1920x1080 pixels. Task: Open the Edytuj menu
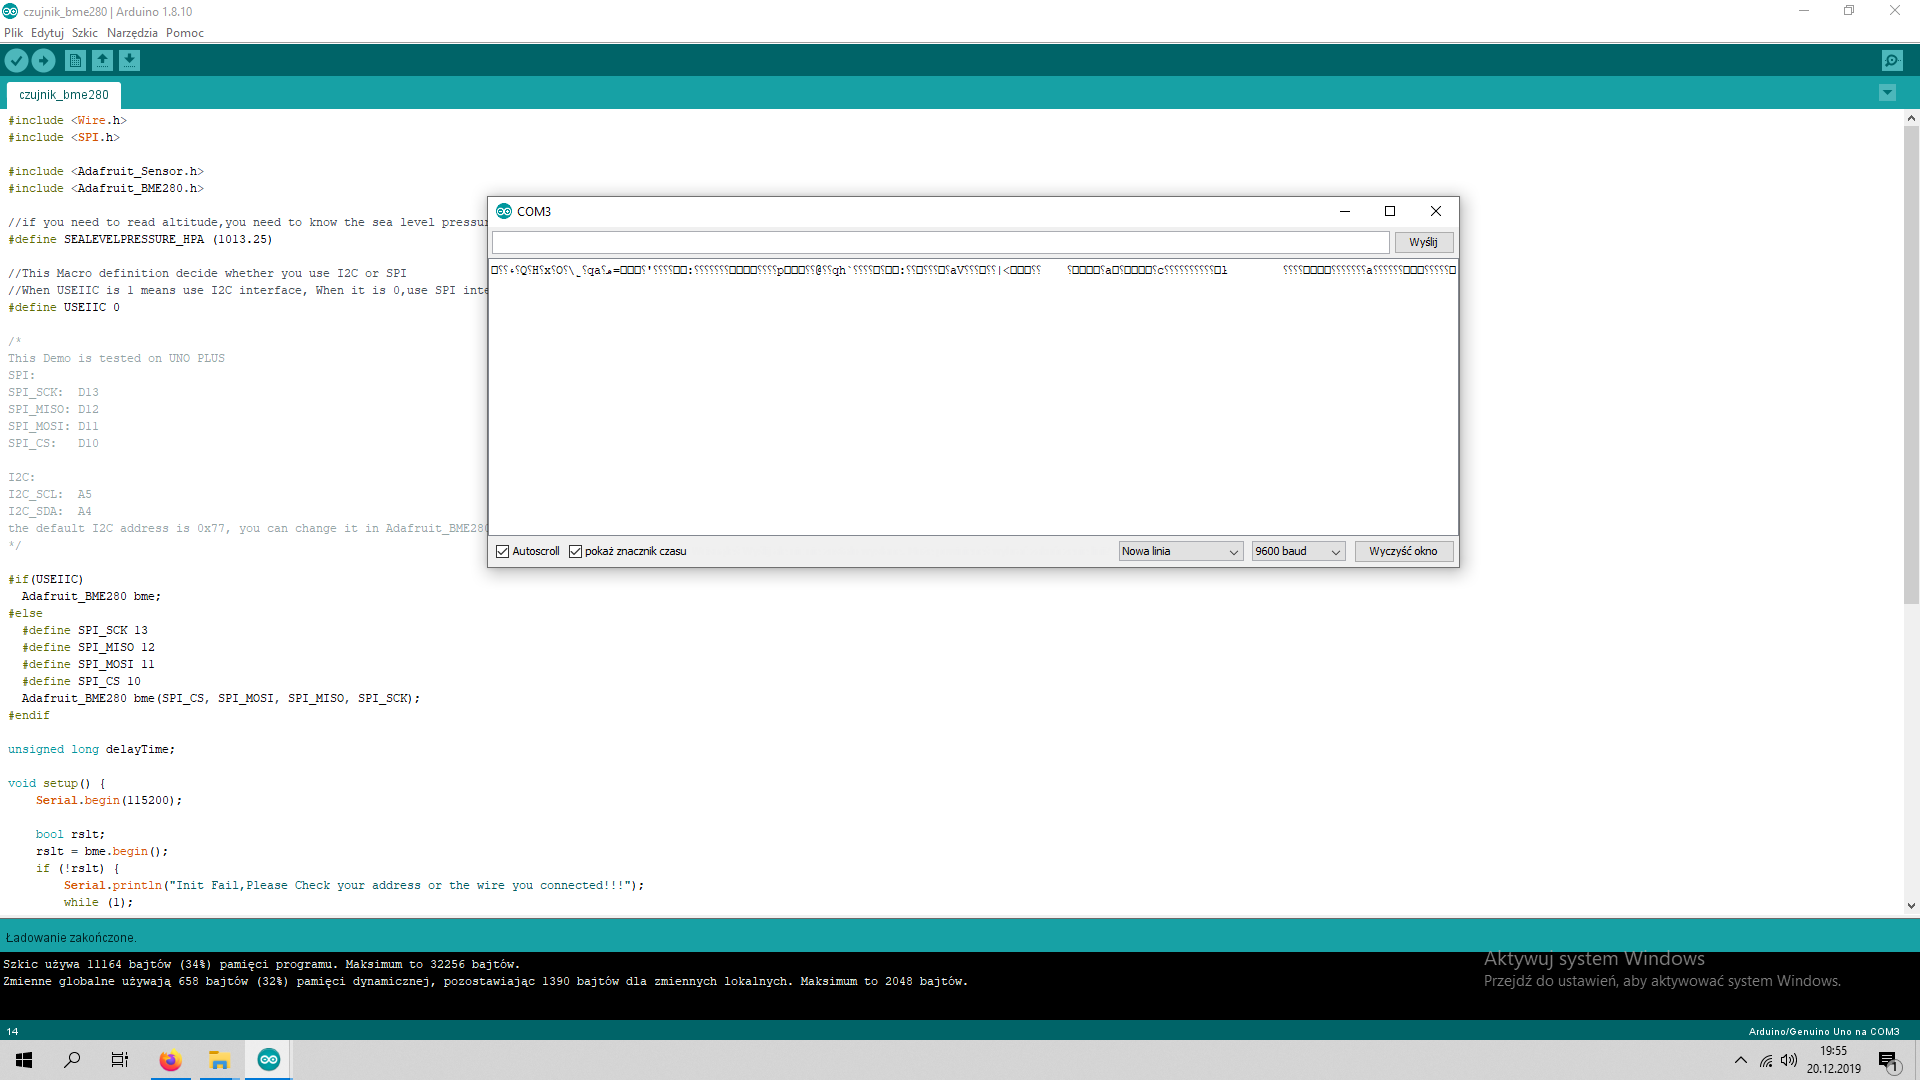coord(47,33)
